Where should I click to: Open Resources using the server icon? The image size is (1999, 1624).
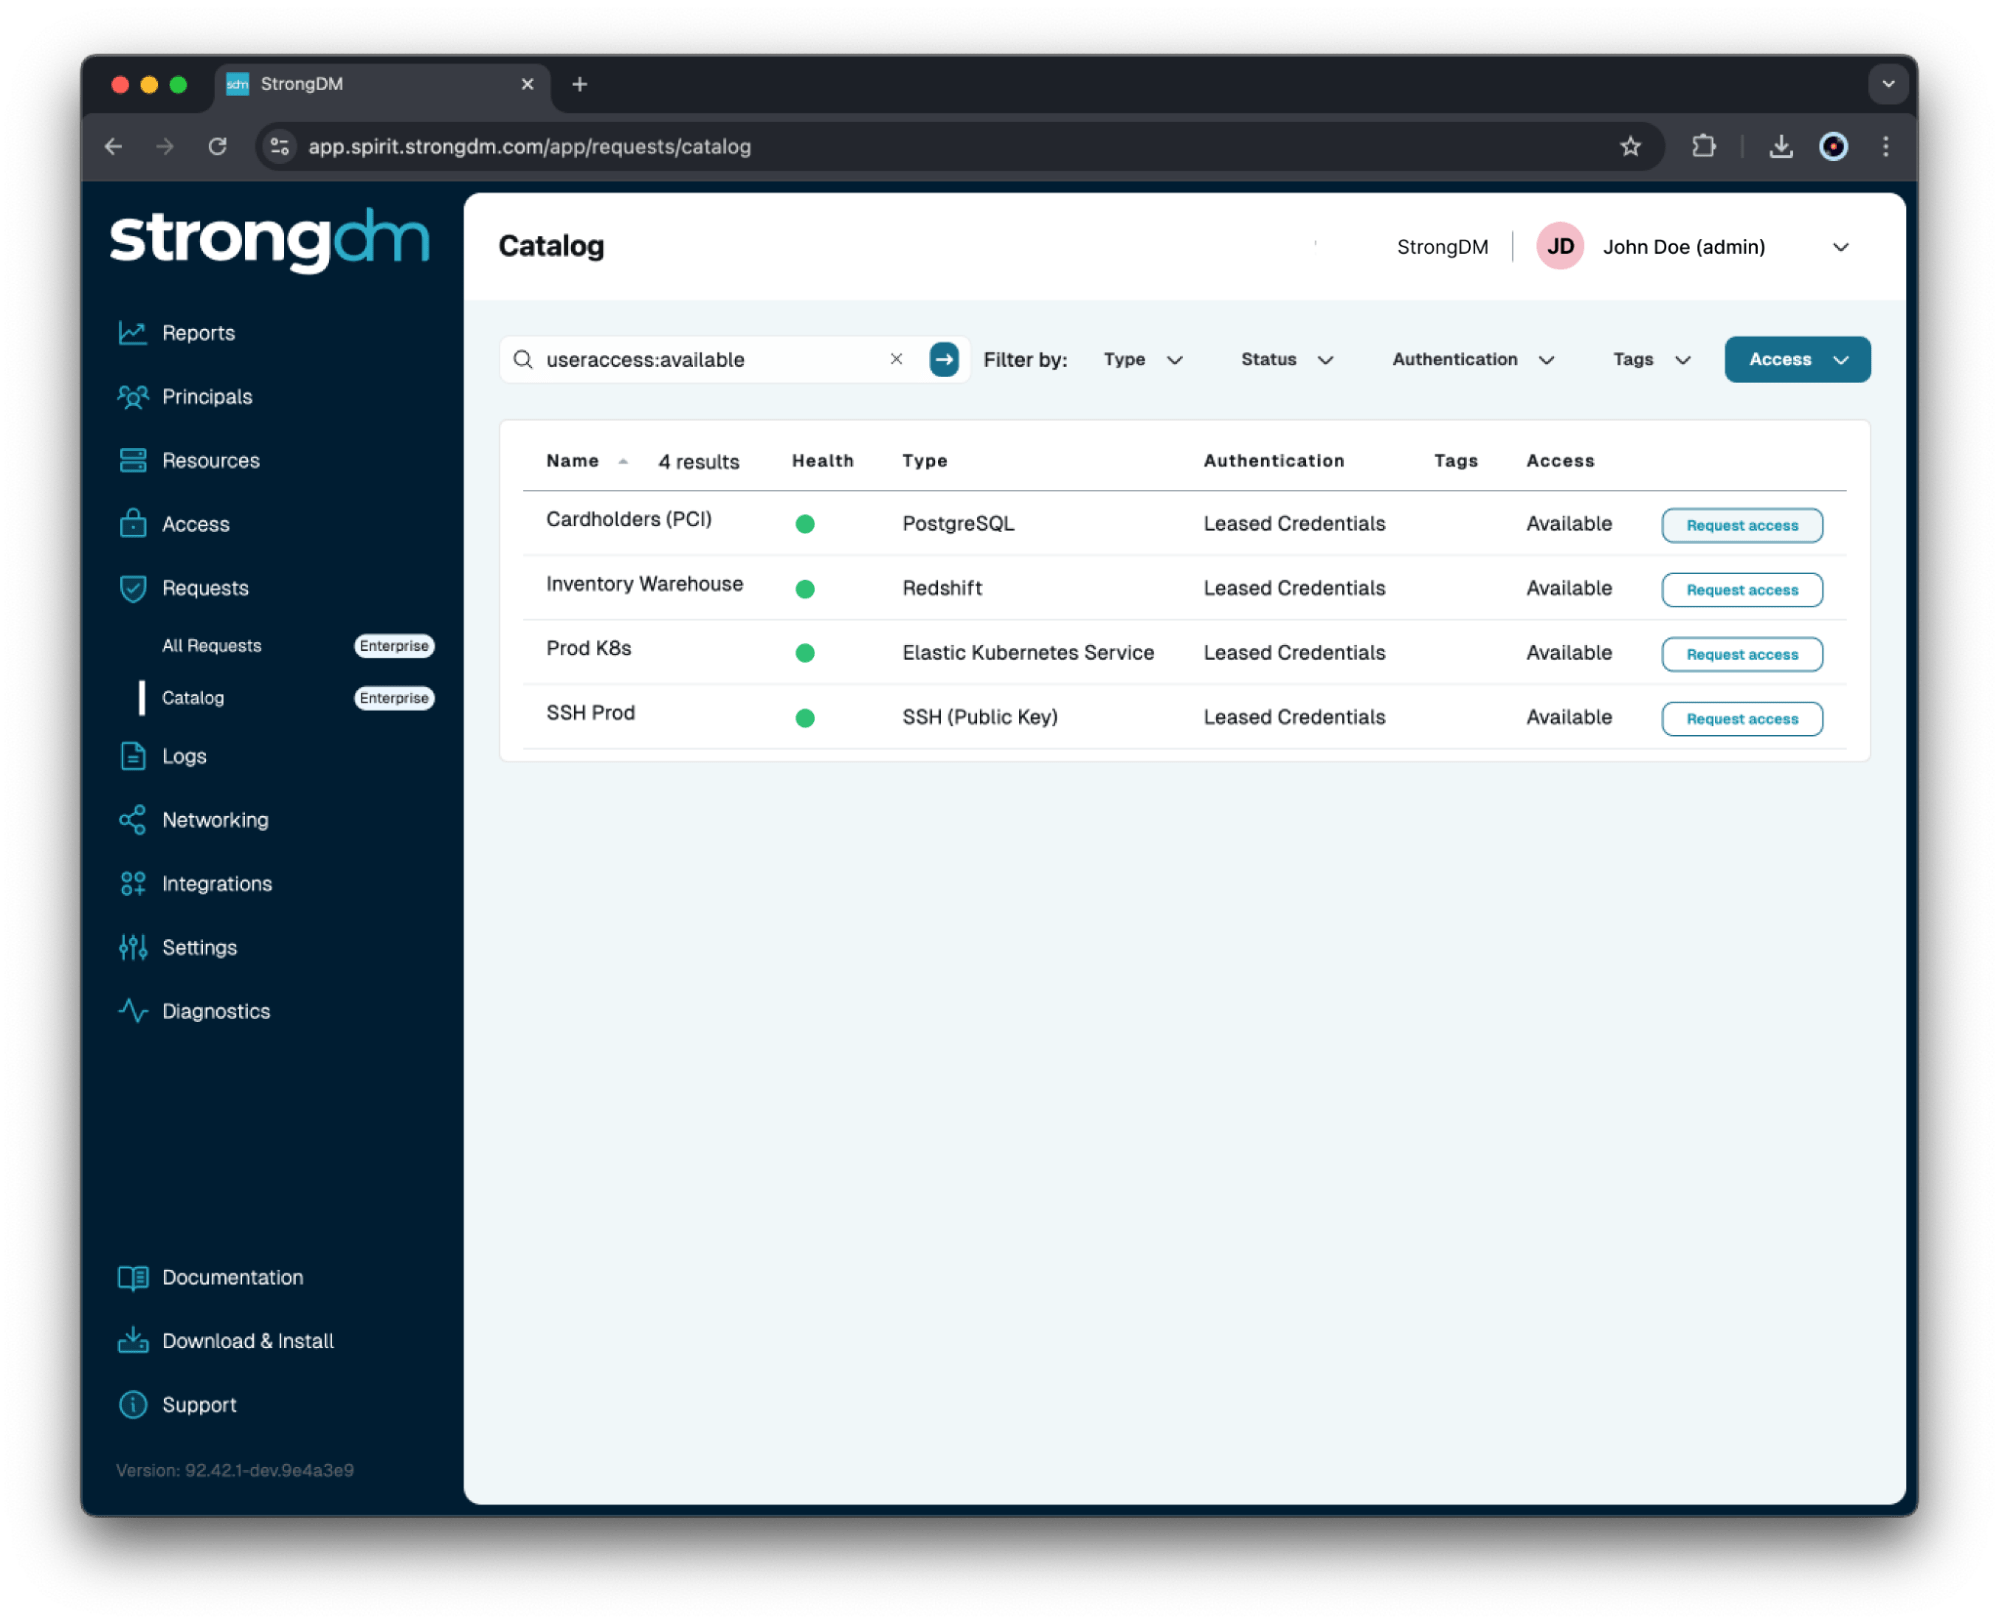coord(133,460)
